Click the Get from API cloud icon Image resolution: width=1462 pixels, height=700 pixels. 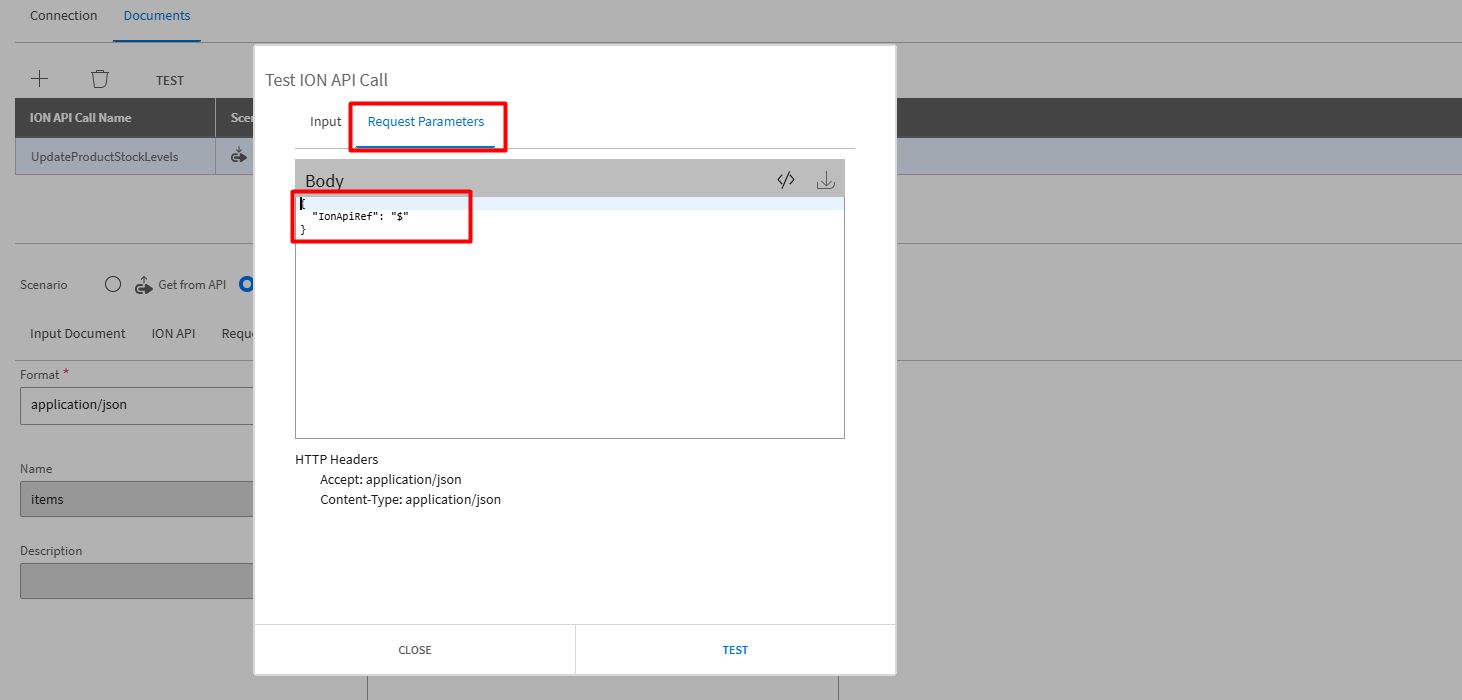click(143, 285)
